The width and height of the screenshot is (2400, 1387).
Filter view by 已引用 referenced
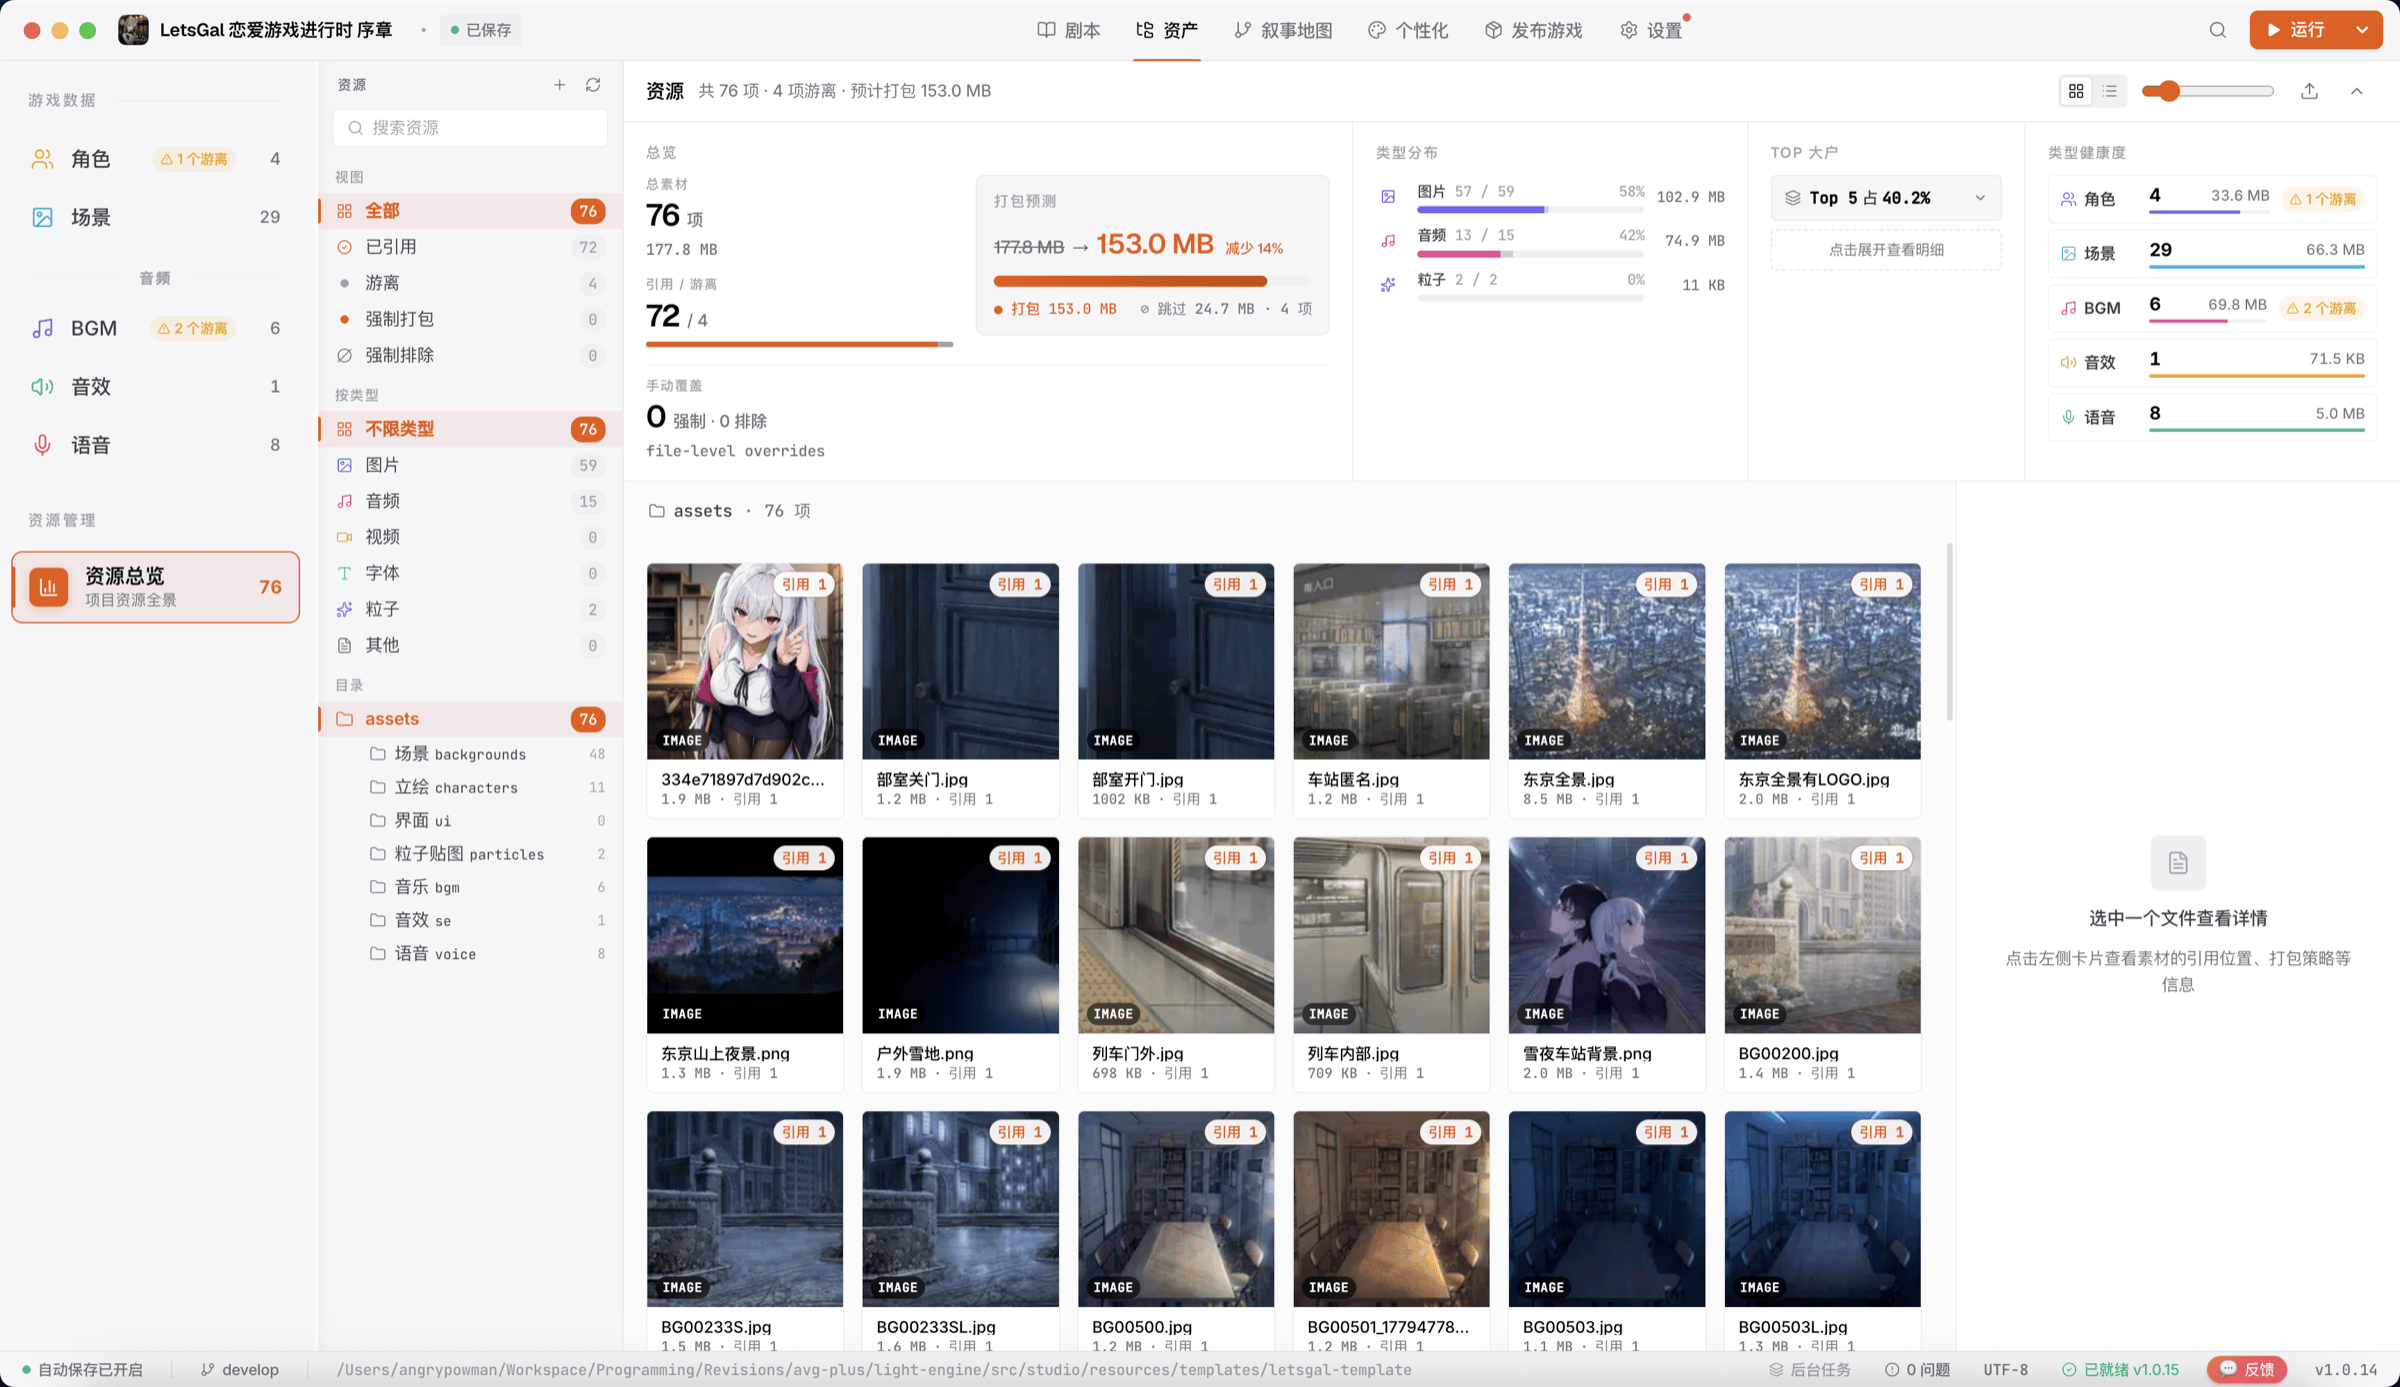click(470, 247)
